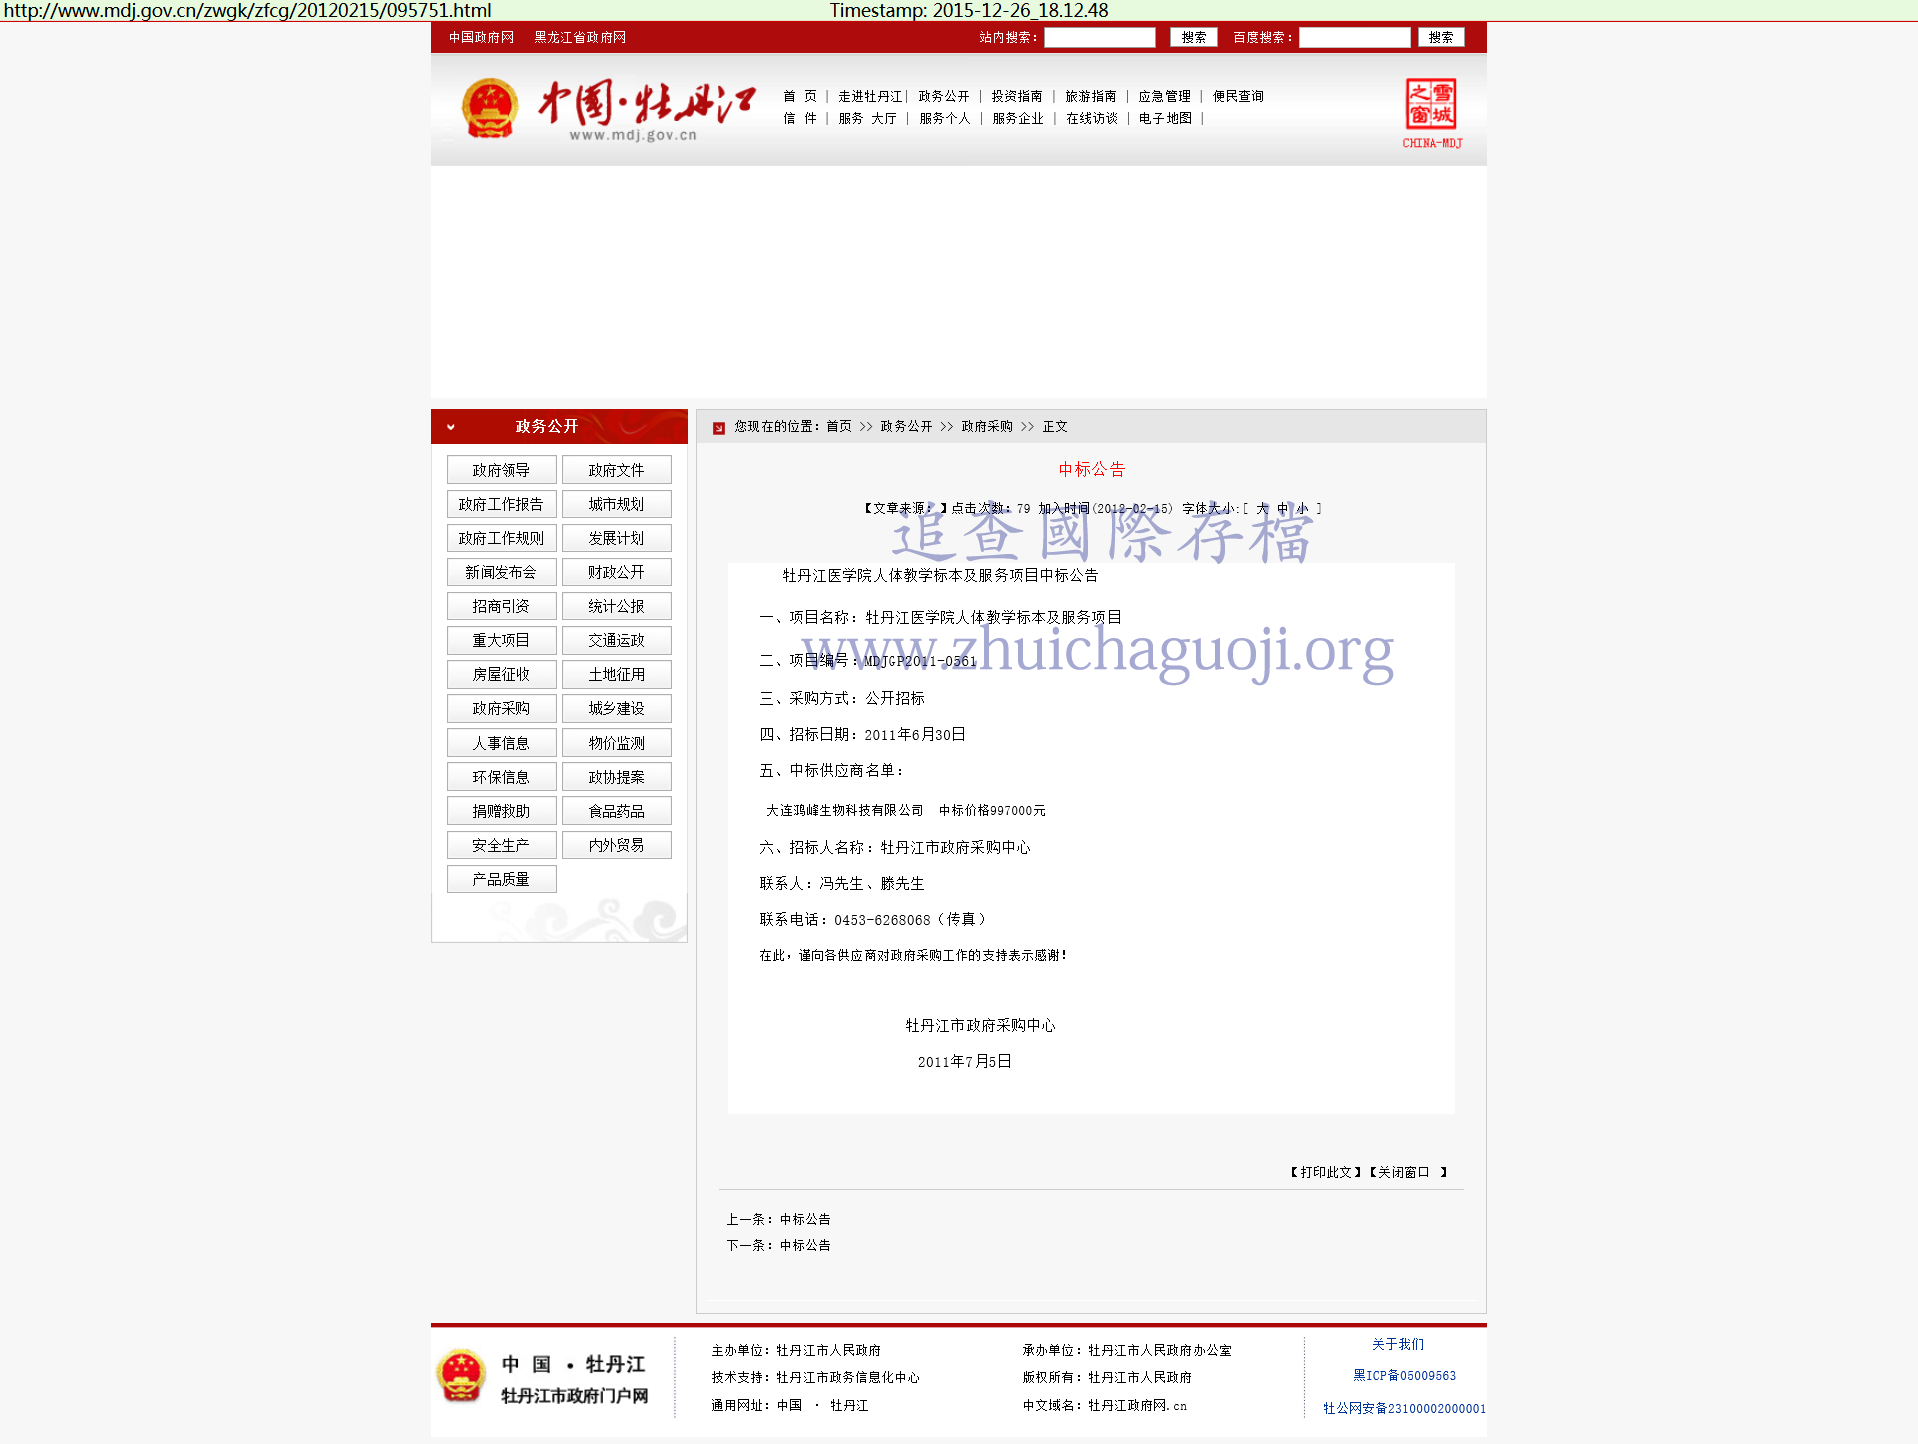Click the national emblem logo in header
Screen dimensions: 1918x1444
point(489,108)
